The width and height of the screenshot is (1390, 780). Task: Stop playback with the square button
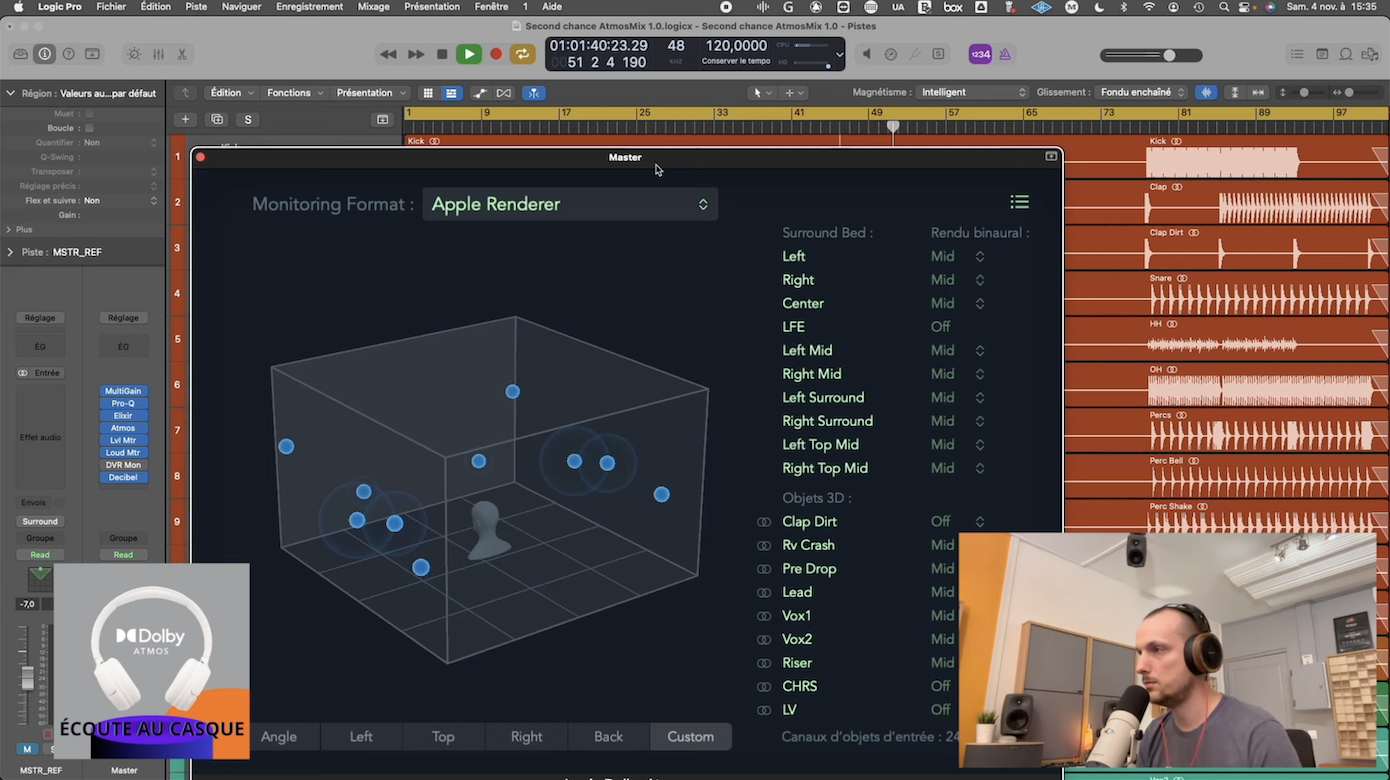click(x=442, y=54)
